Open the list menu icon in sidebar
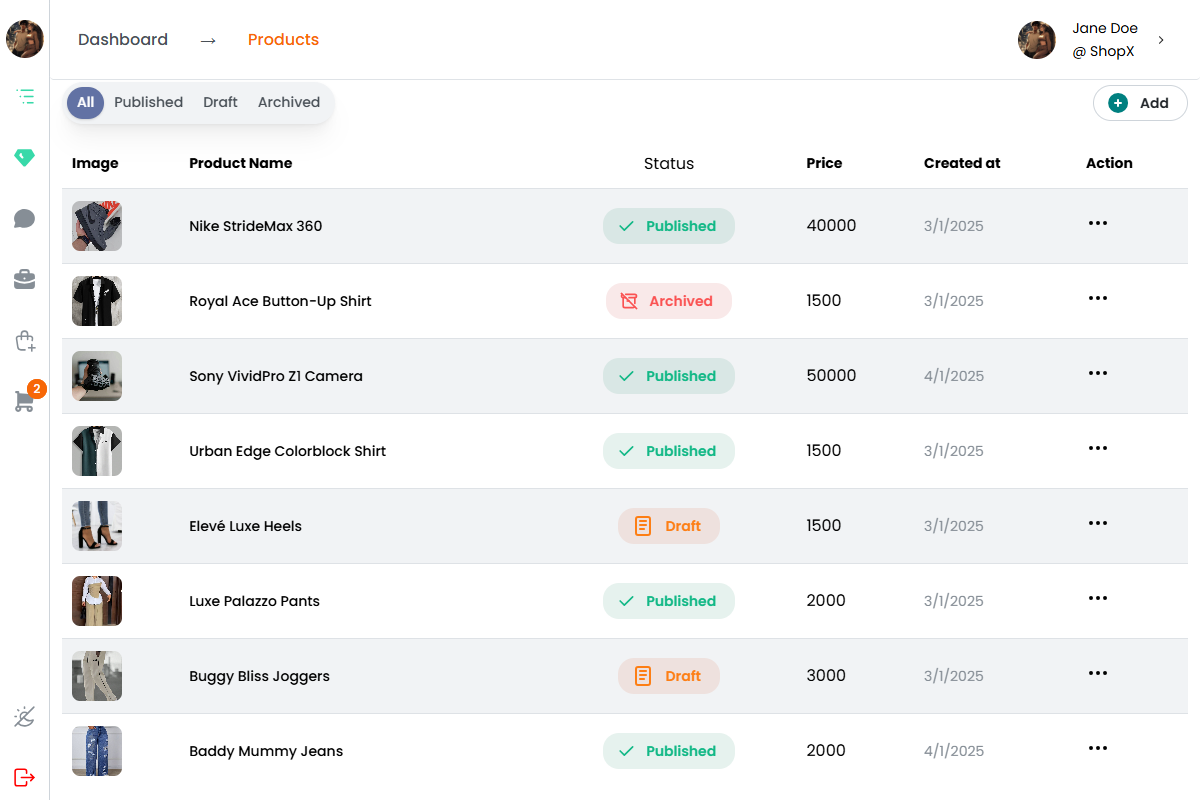Image resolution: width=1200 pixels, height=800 pixels. pyautogui.click(x=25, y=97)
